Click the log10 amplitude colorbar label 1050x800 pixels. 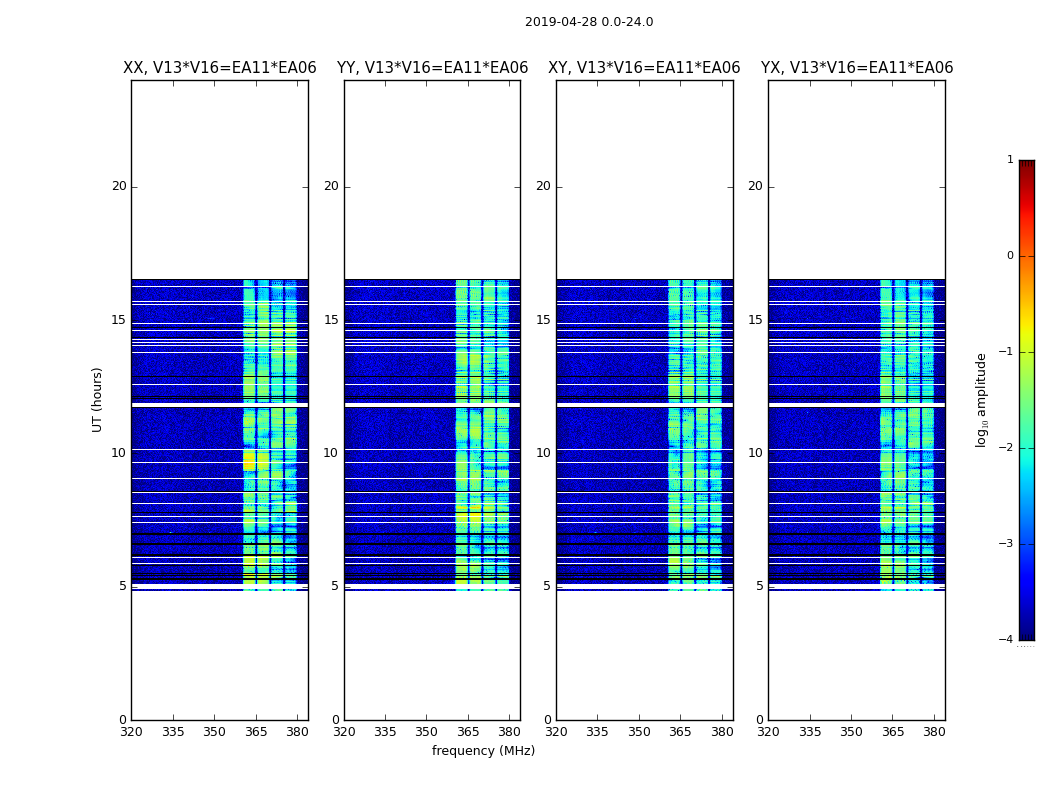pyautogui.click(x=982, y=399)
